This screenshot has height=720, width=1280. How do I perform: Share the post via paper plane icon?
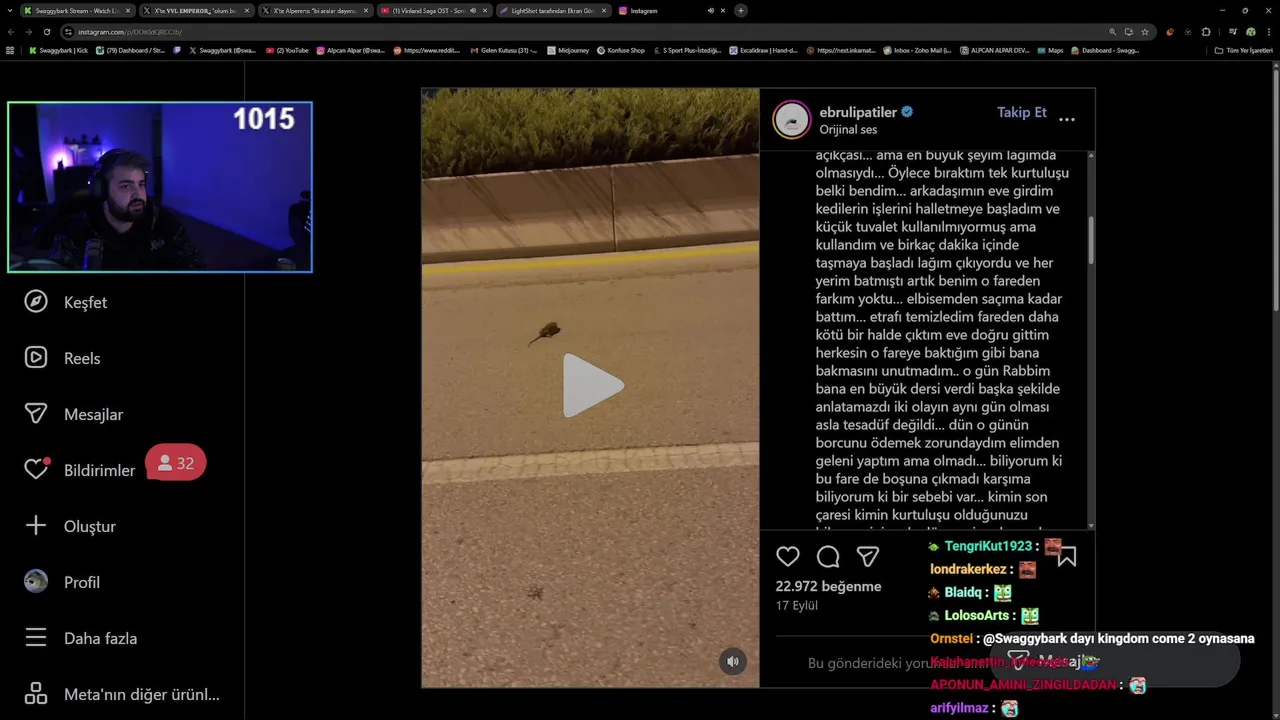[868, 557]
